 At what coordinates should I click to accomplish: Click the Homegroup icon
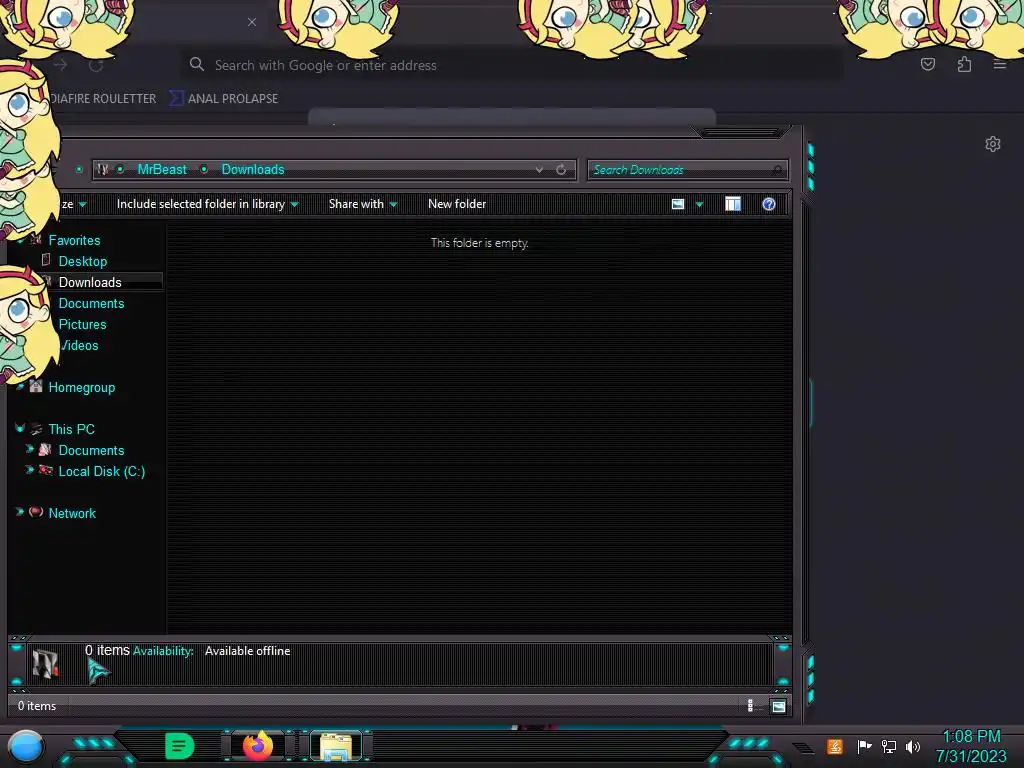[x=36, y=386]
